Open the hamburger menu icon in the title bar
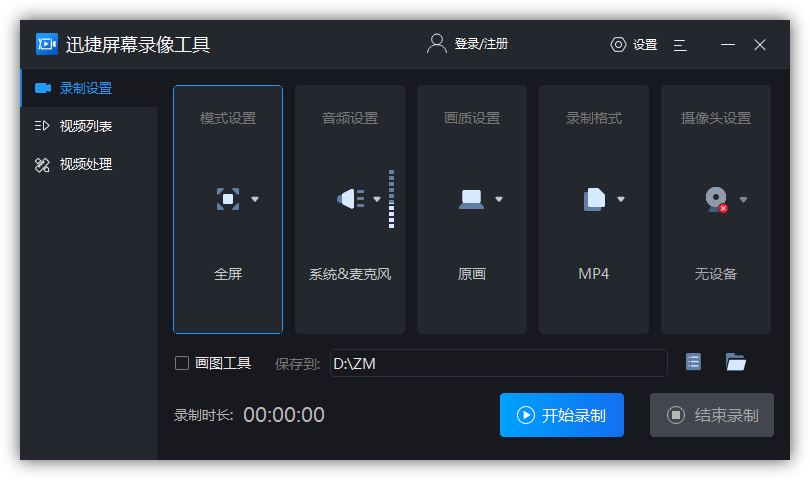Viewport: 810px width, 480px height. click(680, 45)
